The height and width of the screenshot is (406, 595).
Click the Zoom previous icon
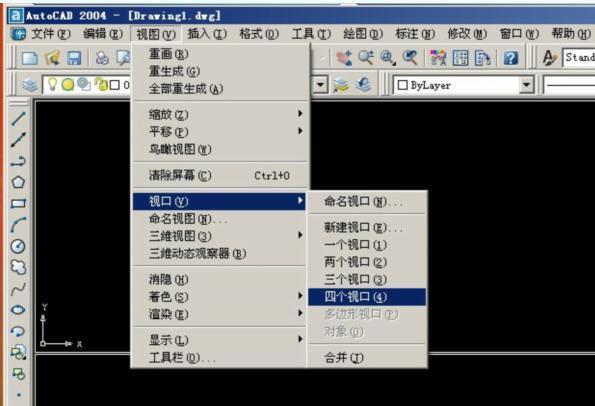coord(410,58)
